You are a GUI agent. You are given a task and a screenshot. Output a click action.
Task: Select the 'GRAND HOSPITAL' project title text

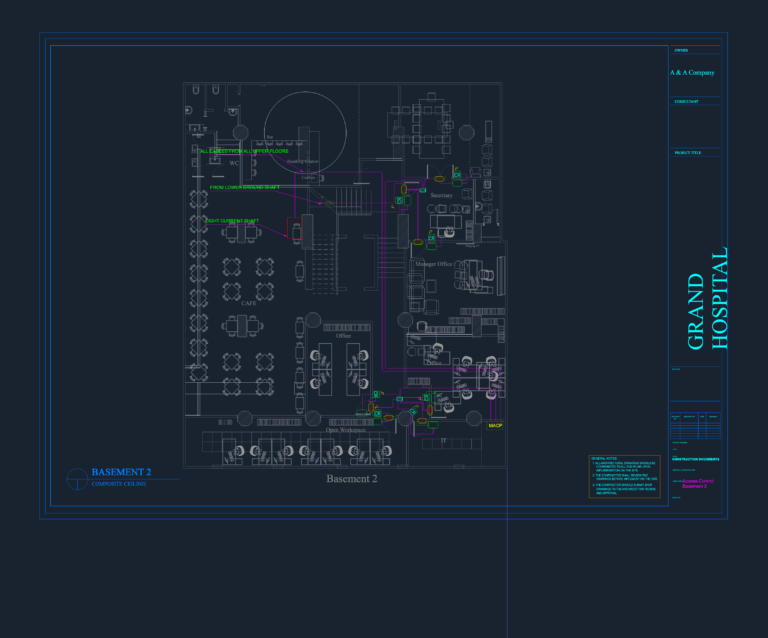707,299
